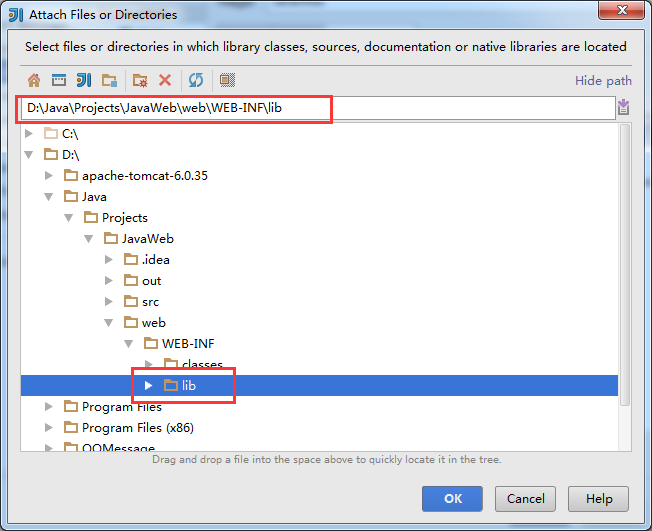Select the .idea folder

point(156,259)
